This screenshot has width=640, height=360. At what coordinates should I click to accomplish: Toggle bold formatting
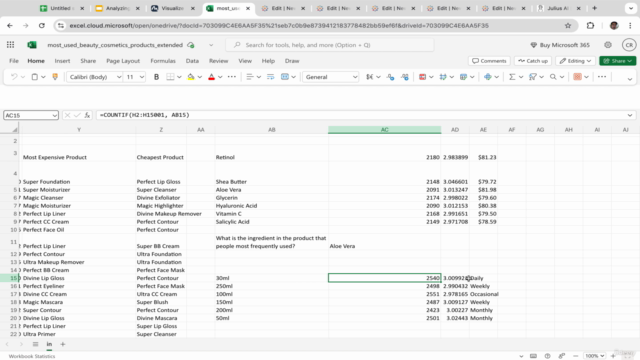pyautogui.click(x=156, y=77)
